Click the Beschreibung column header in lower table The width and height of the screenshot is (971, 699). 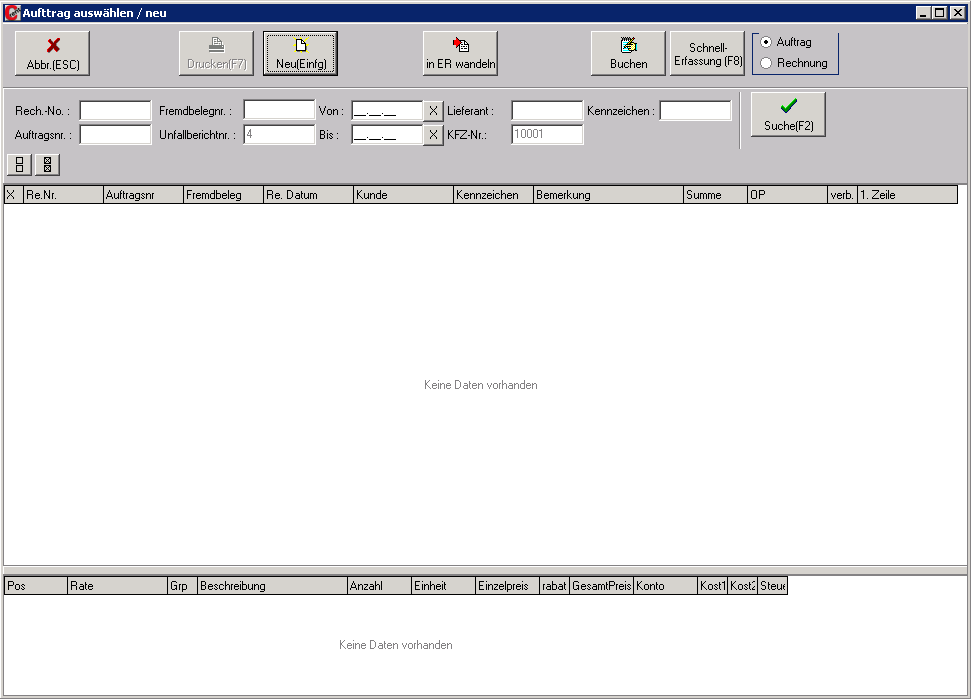[x=272, y=586]
